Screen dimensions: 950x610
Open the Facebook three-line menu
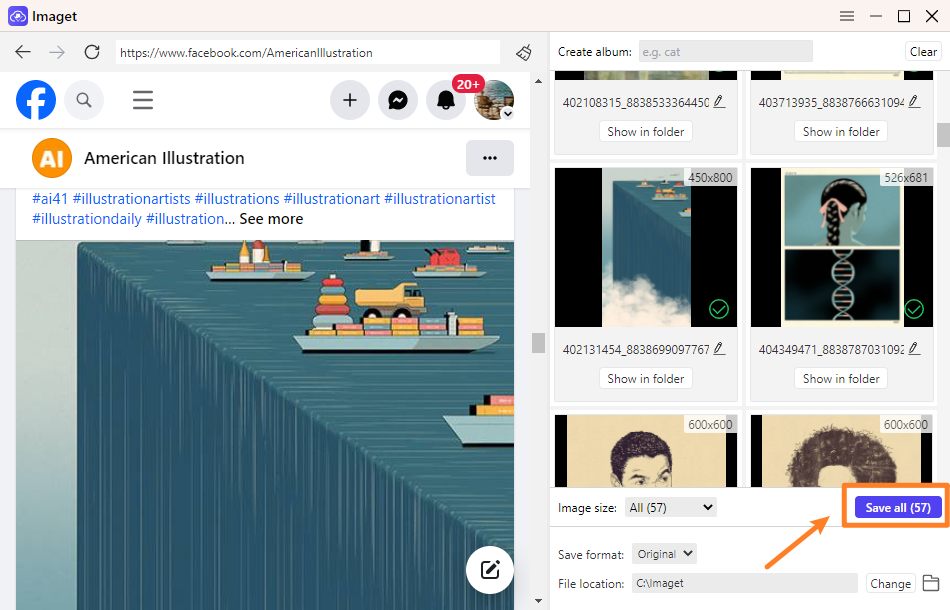(x=143, y=100)
